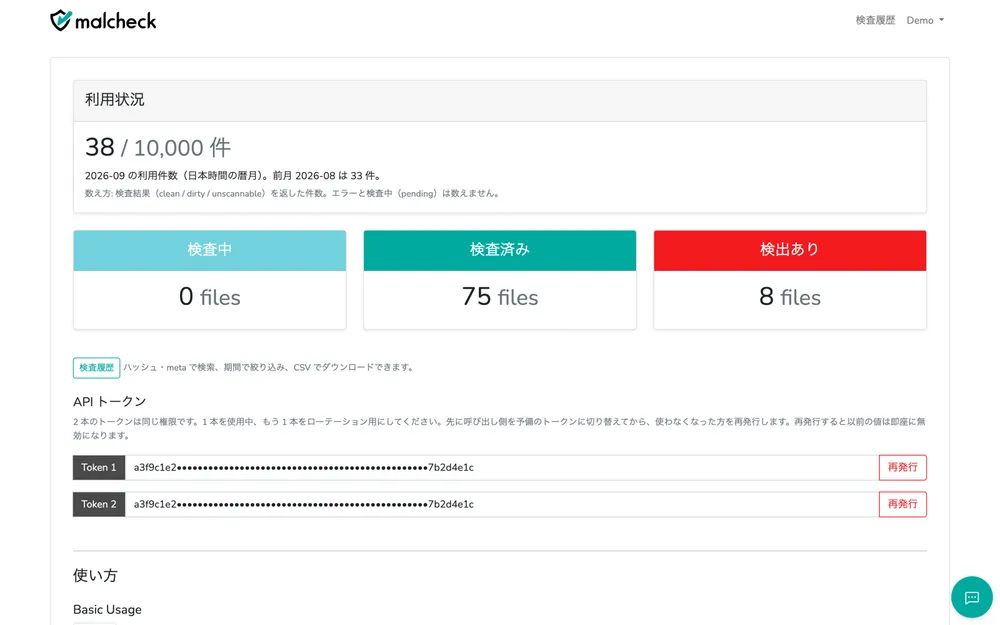Click the Basic Usage heading
This screenshot has height=625, width=1000.
pos(107,610)
